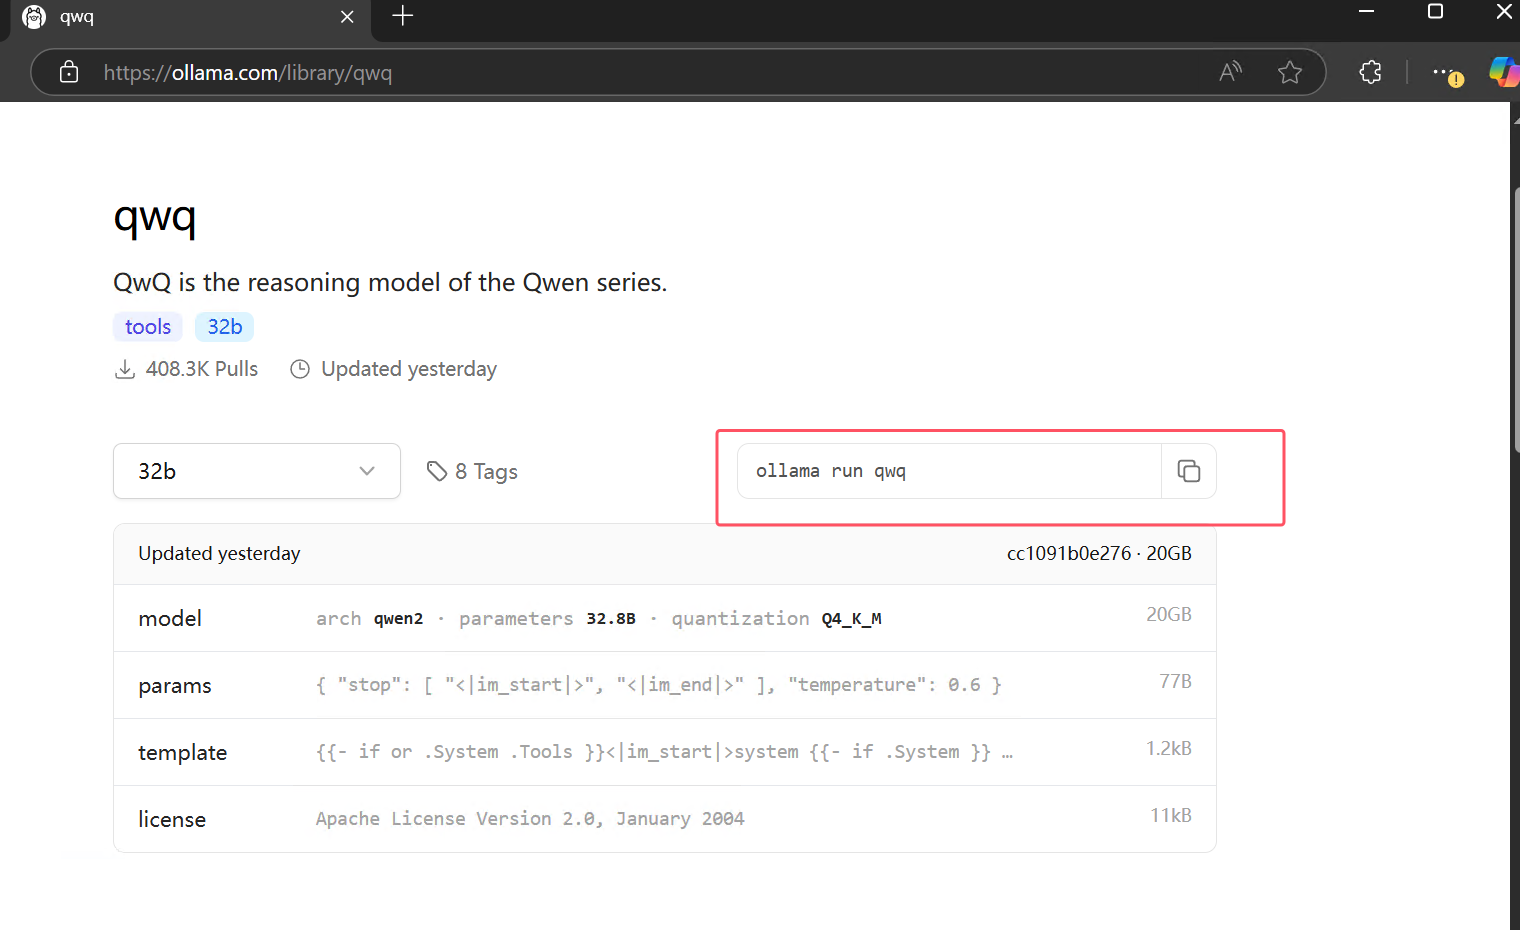Screen dimensions: 1520x930
Task: Minimize the browser window
Action: click(x=1366, y=12)
